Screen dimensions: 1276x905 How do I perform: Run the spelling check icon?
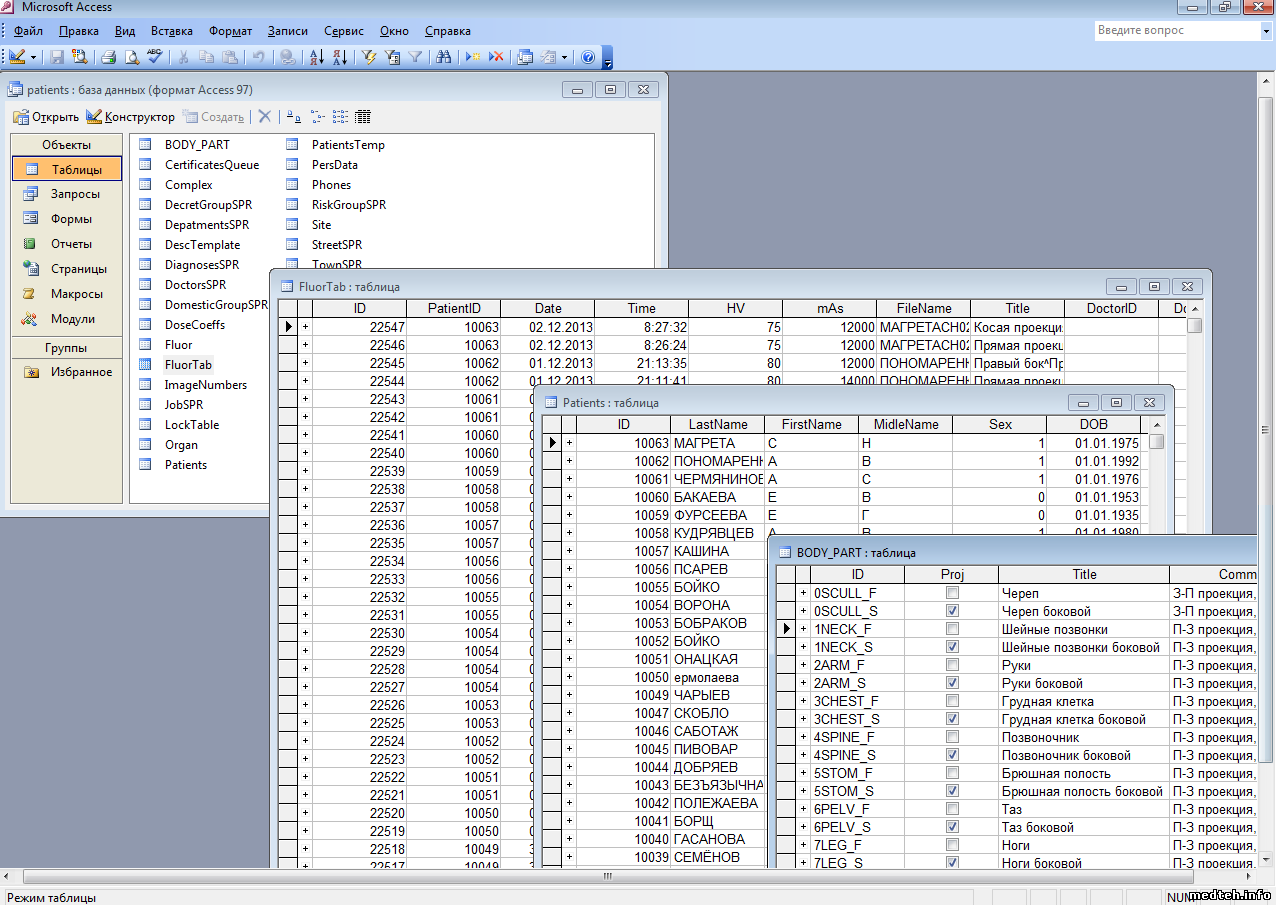coord(155,57)
